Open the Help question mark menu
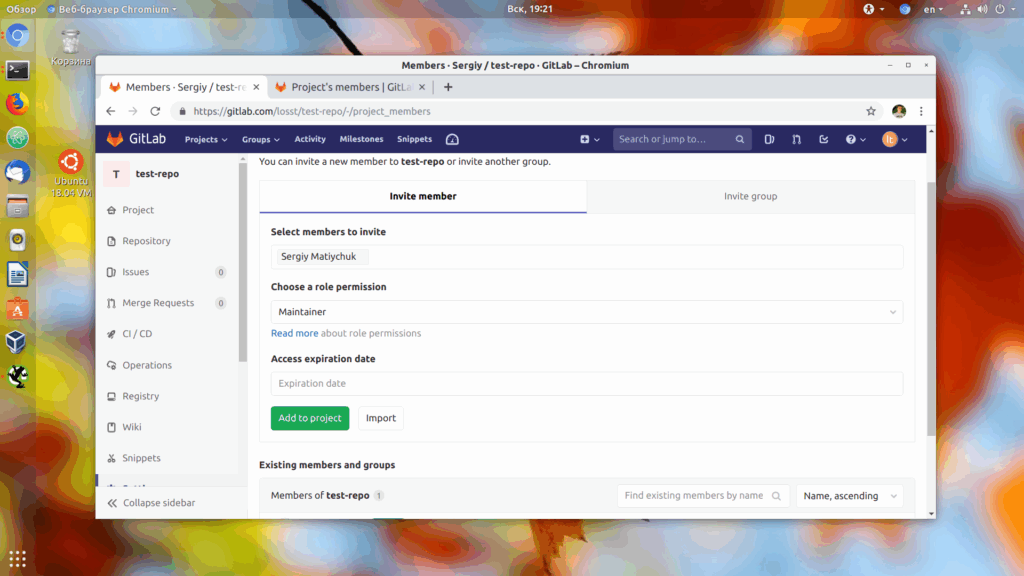1024x576 pixels. click(x=856, y=139)
